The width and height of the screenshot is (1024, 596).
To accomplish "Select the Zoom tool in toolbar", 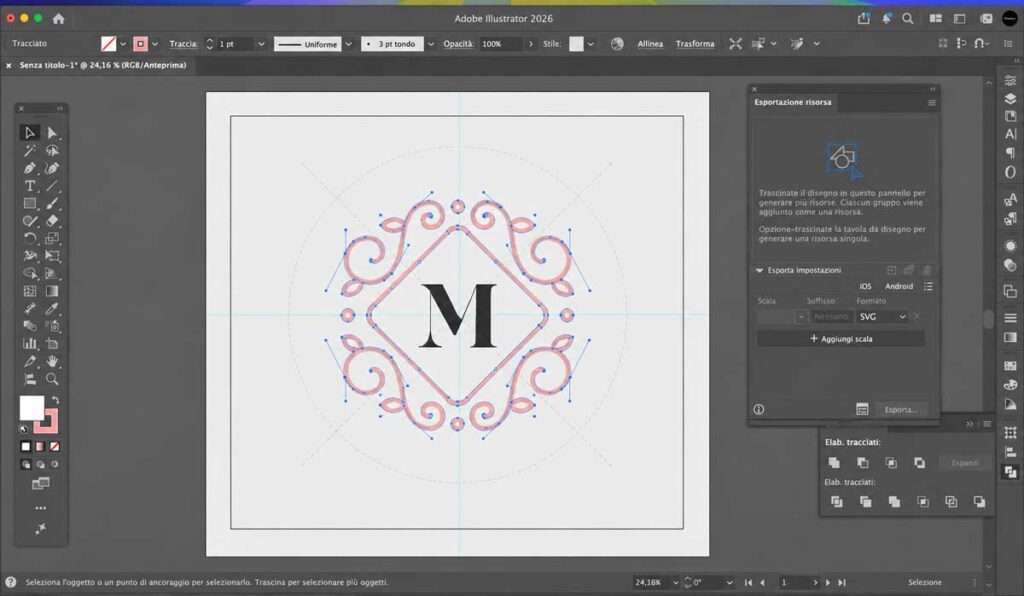I will click(52, 379).
